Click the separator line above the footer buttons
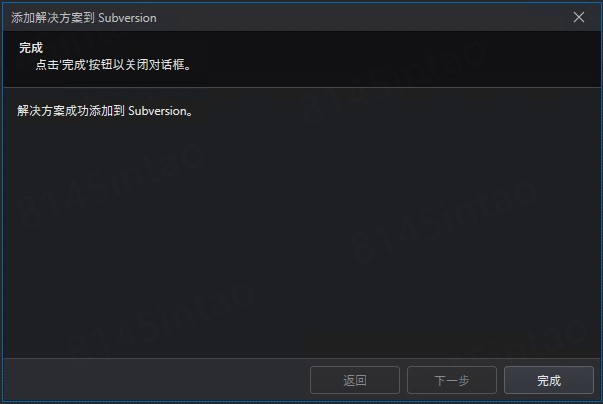This screenshot has width=603, height=404. [302, 358]
